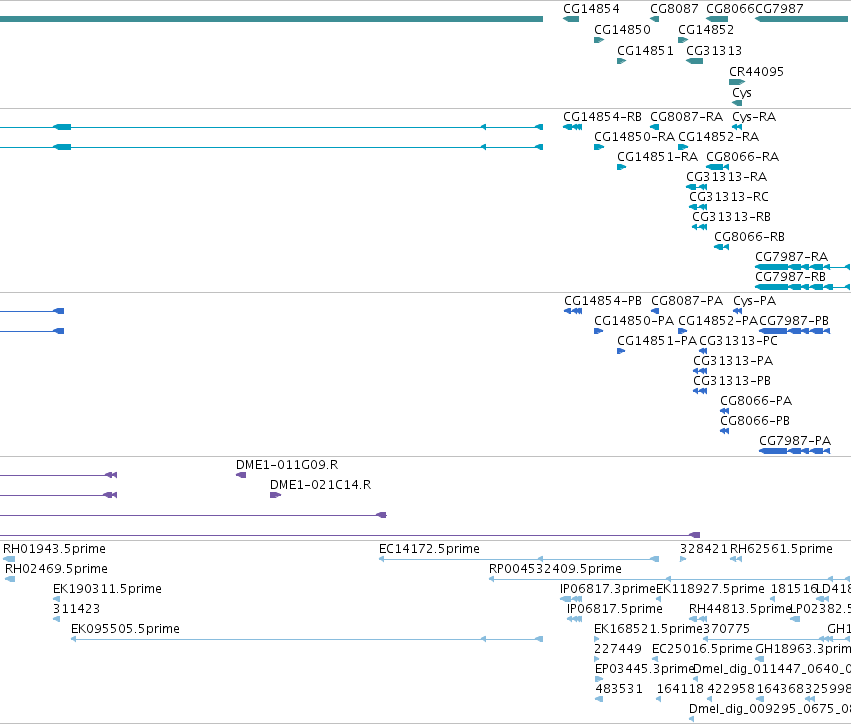851x724 pixels.
Task: Select the CG14854 gene label
Action: click(591, 9)
